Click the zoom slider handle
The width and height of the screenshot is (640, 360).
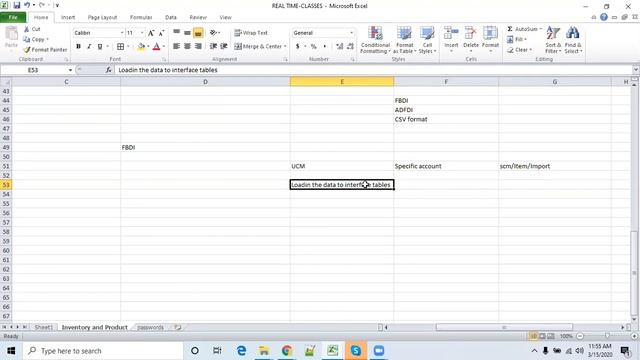[x=607, y=336]
